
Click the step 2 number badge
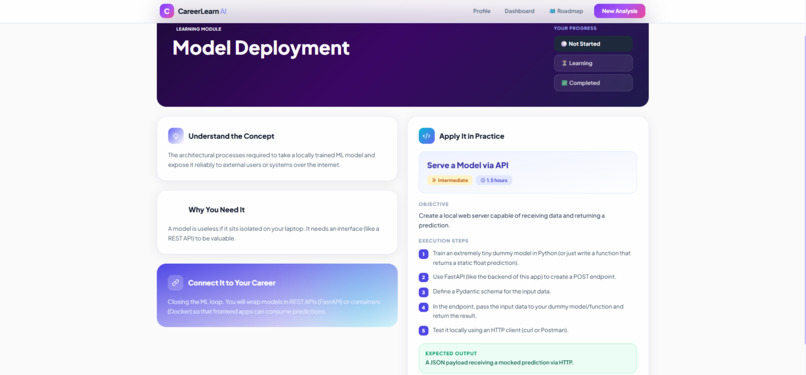point(423,277)
